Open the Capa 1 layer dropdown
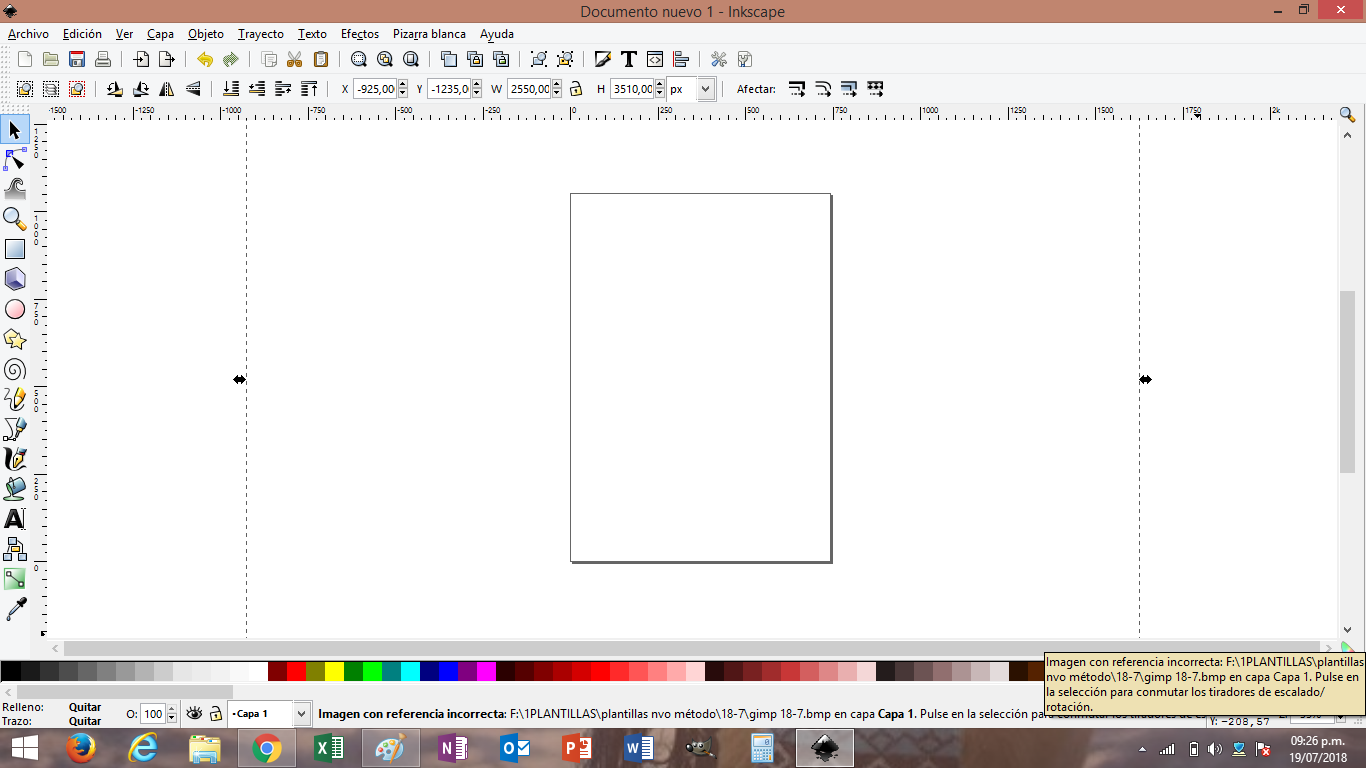This screenshot has width=1366, height=768. 301,714
